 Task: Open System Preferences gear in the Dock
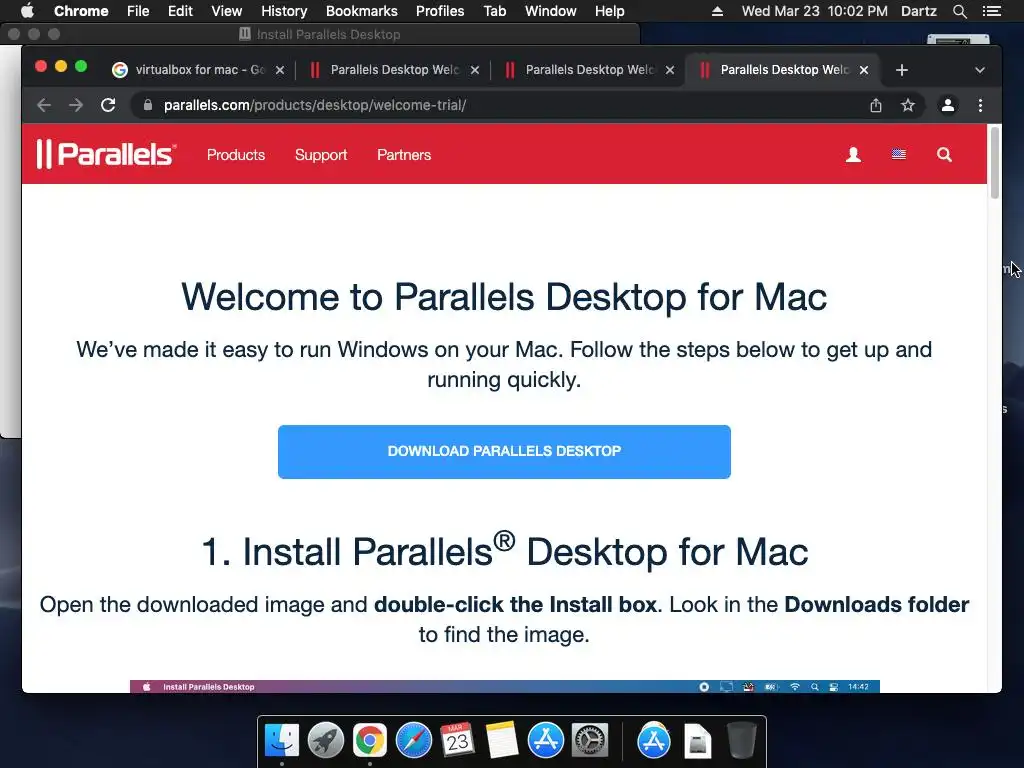[590, 741]
